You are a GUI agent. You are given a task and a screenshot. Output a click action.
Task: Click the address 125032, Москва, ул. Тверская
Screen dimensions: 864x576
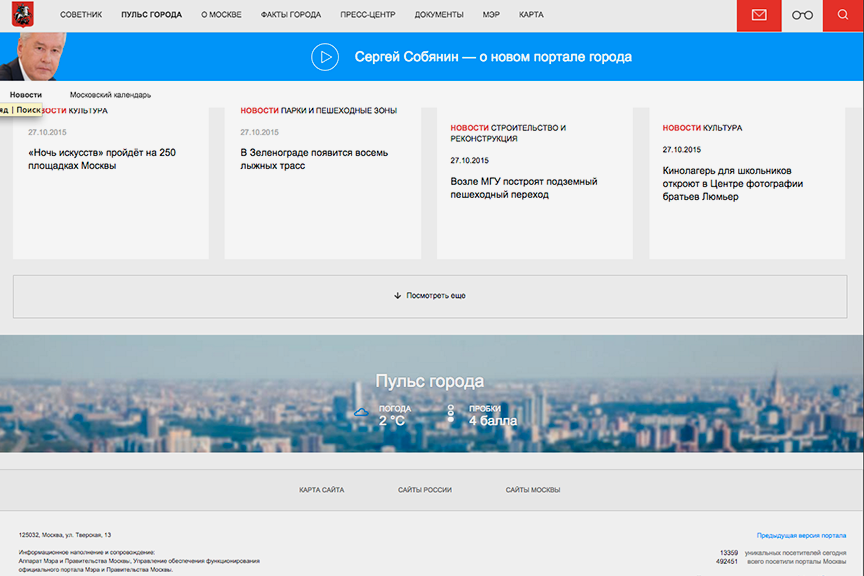coord(65,535)
